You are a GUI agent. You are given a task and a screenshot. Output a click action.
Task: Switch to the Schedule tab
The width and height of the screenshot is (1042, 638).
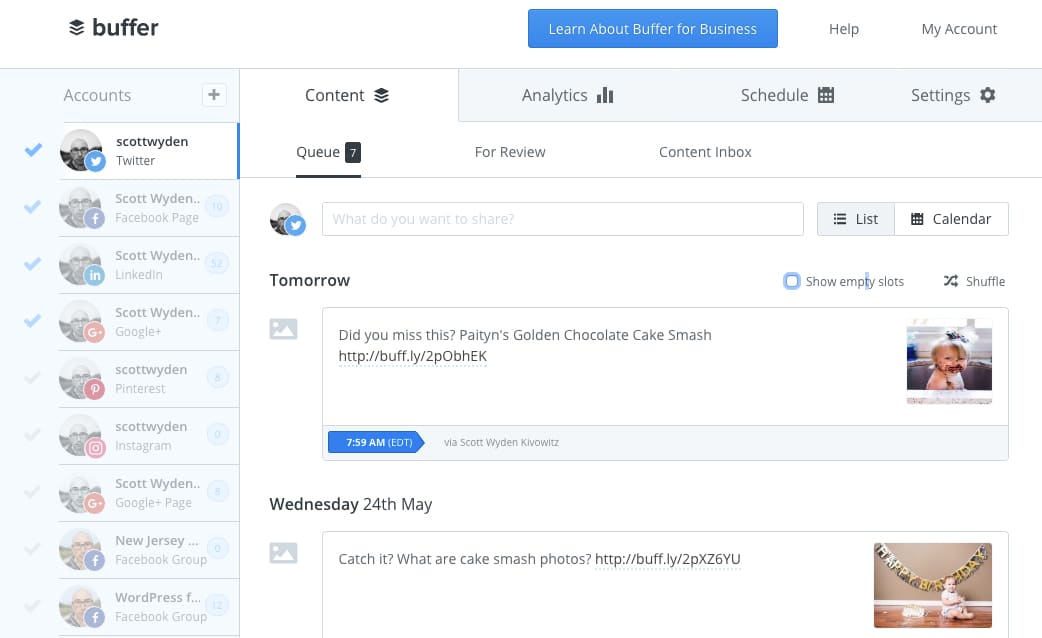coord(787,95)
